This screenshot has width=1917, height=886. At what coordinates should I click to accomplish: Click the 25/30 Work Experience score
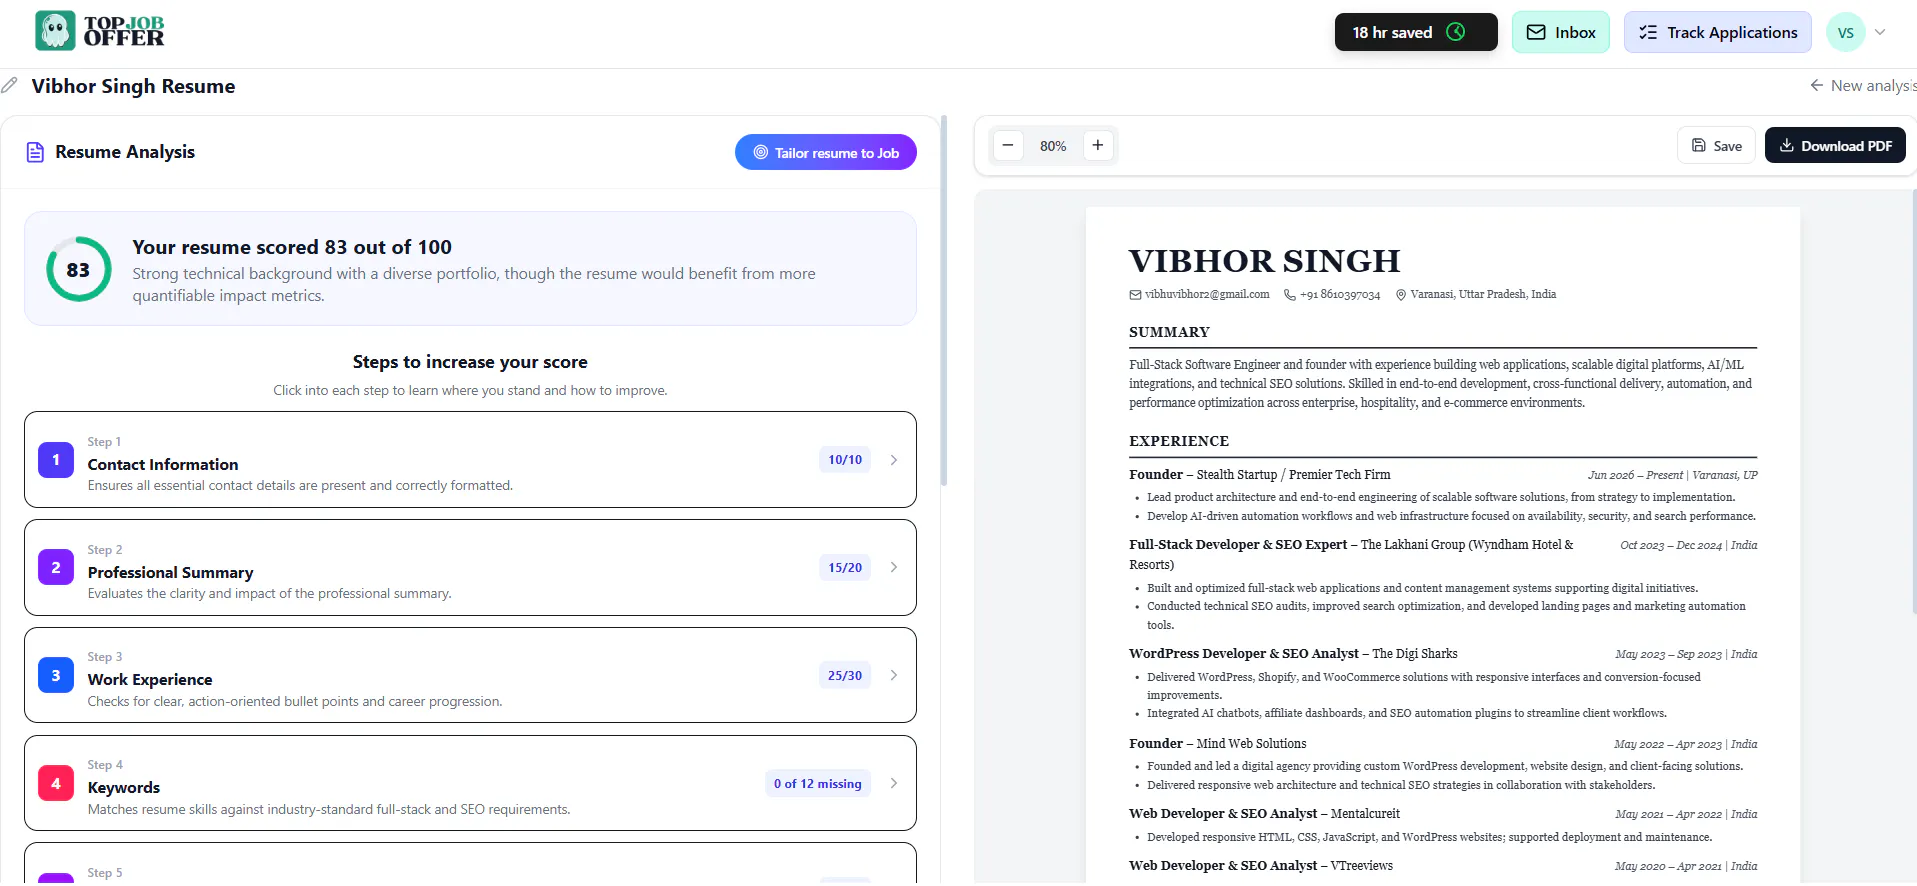point(845,675)
